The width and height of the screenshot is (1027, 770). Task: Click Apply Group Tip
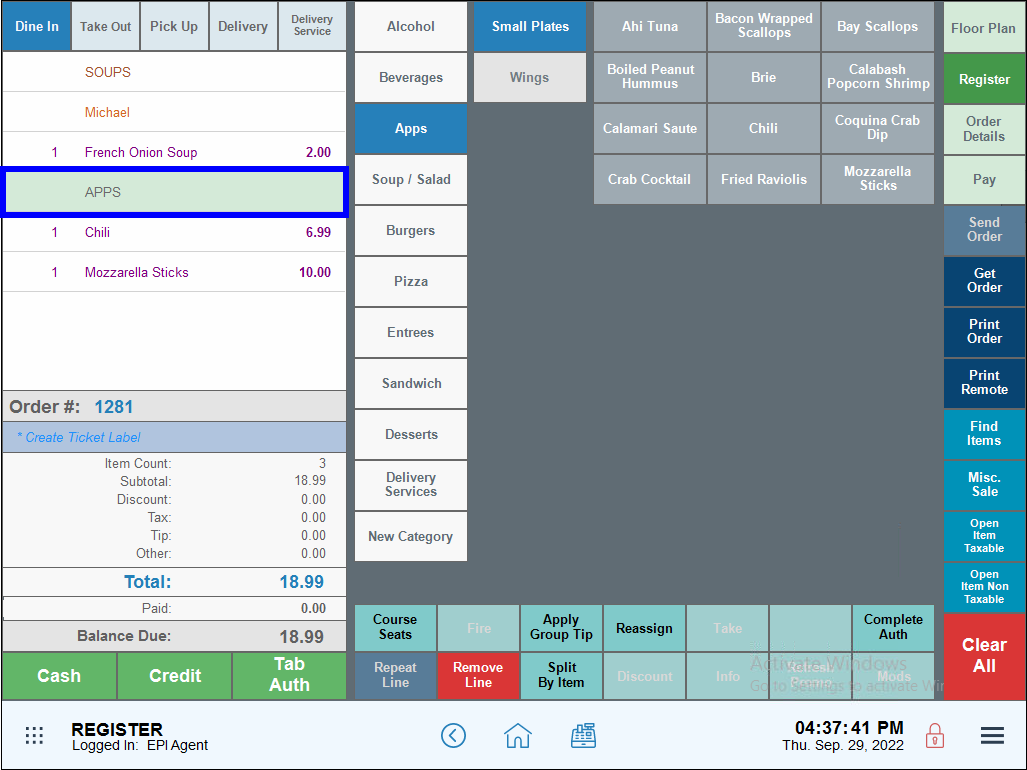pos(561,627)
